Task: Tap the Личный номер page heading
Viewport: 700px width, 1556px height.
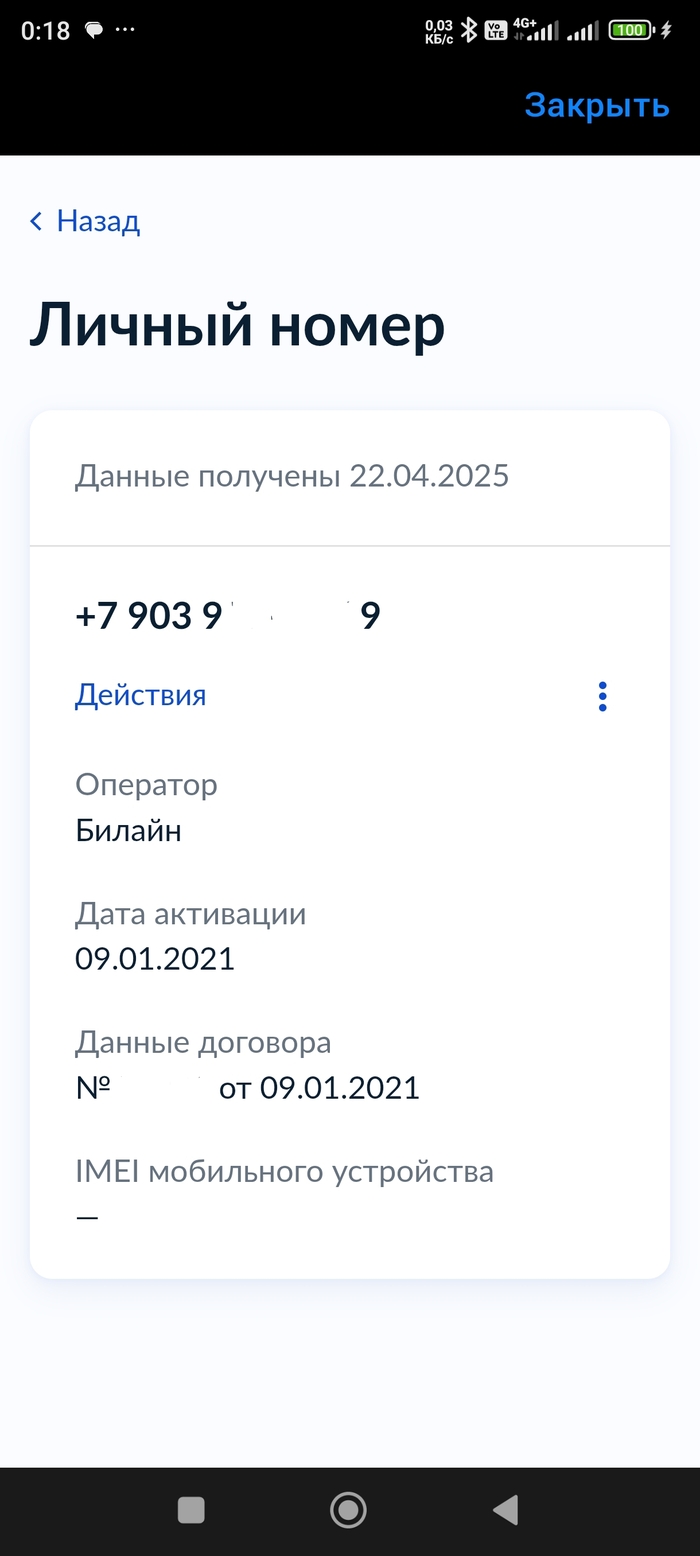Action: 237,326
